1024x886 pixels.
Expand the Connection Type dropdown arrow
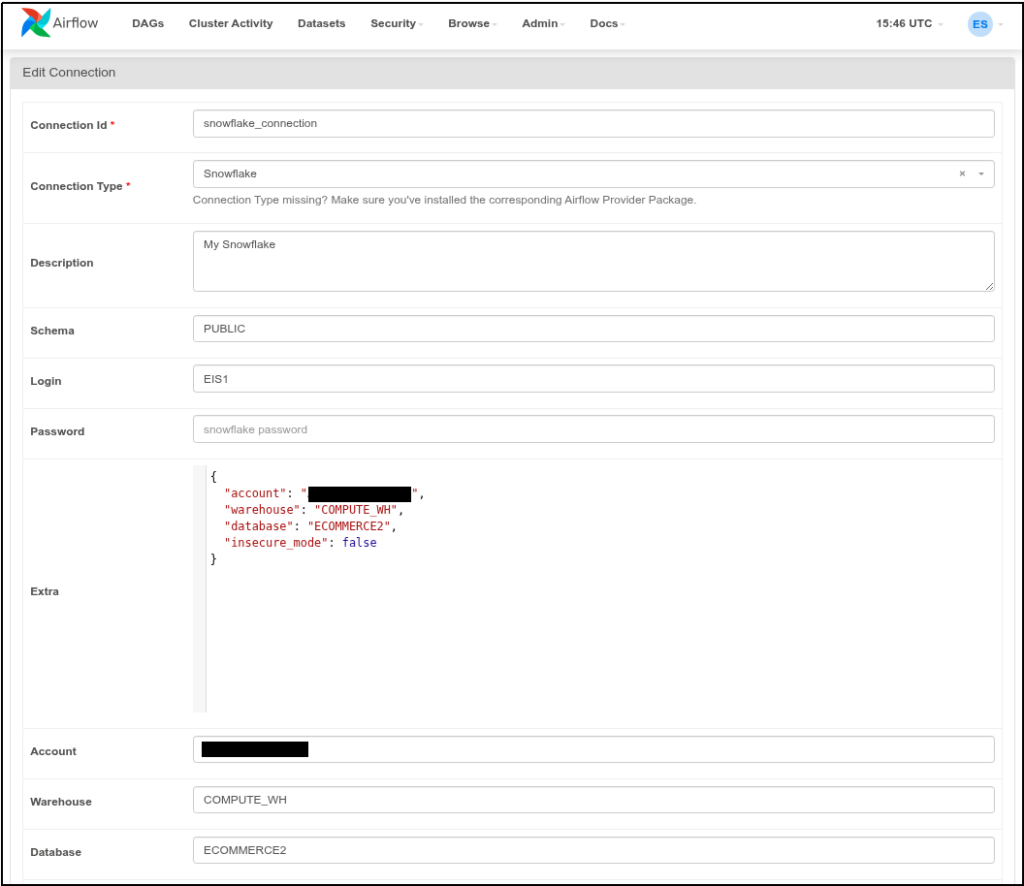point(981,174)
